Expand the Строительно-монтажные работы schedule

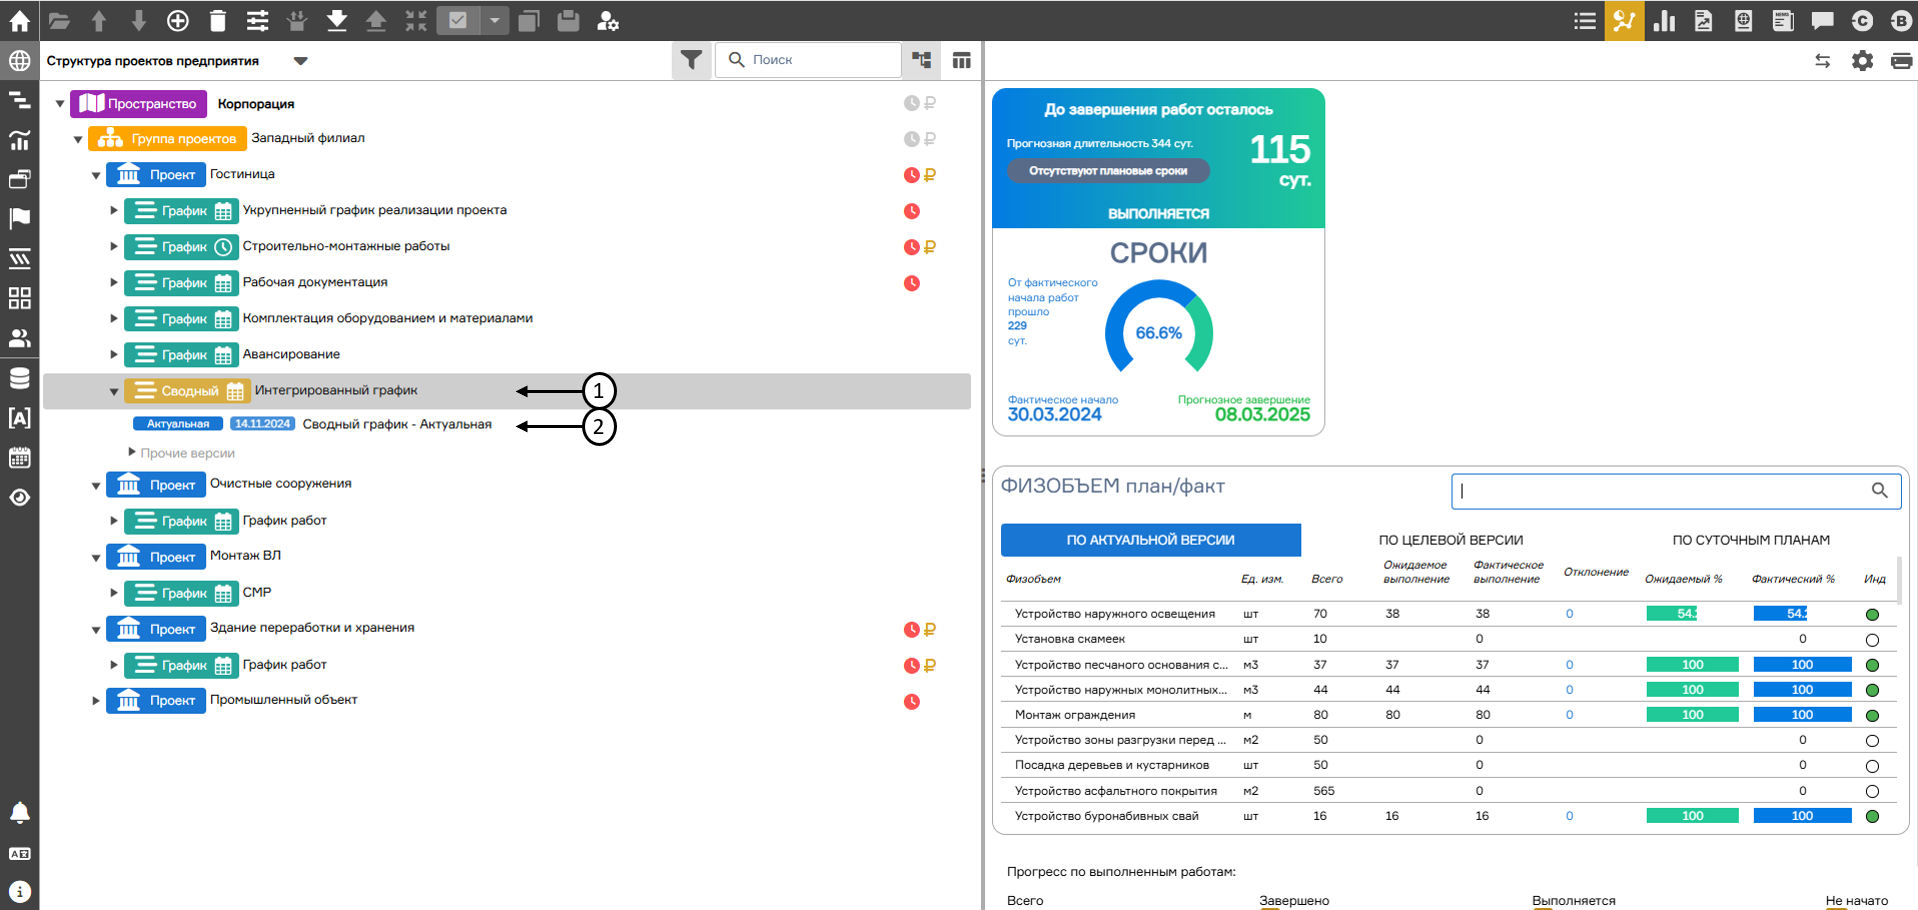pos(114,246)
